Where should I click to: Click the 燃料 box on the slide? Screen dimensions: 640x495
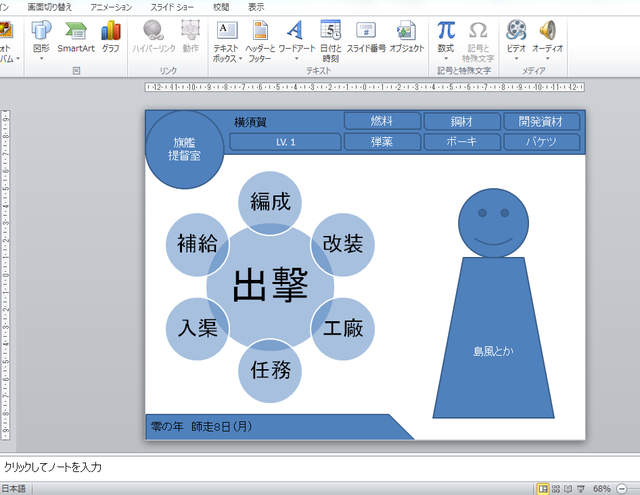point(381,121)
